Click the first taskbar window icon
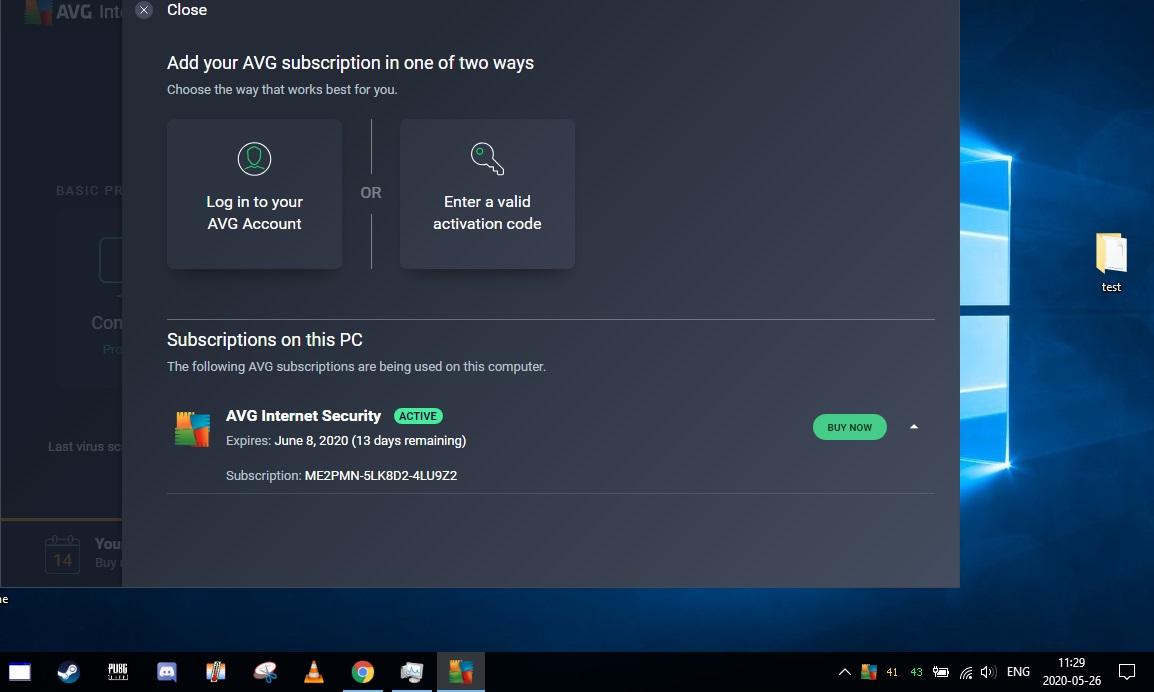 [20, 671]
